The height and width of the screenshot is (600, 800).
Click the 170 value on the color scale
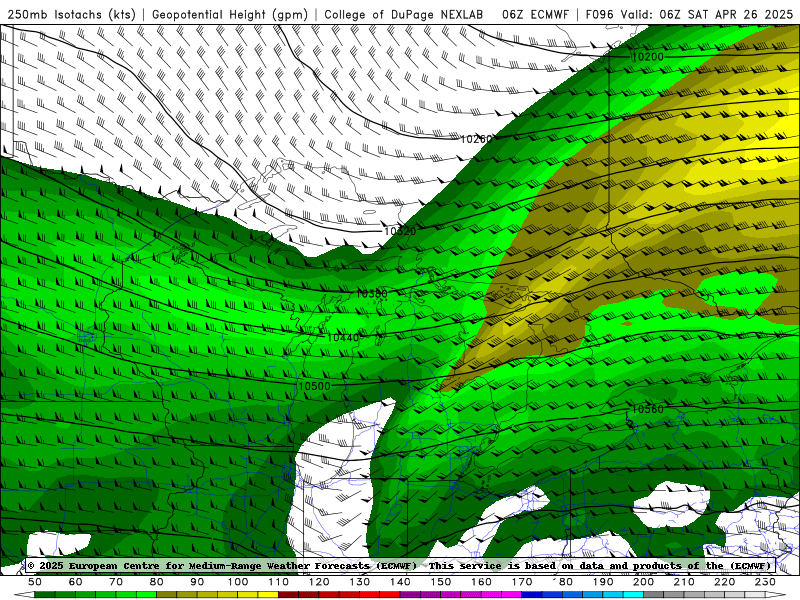click(x=521, y=582)
